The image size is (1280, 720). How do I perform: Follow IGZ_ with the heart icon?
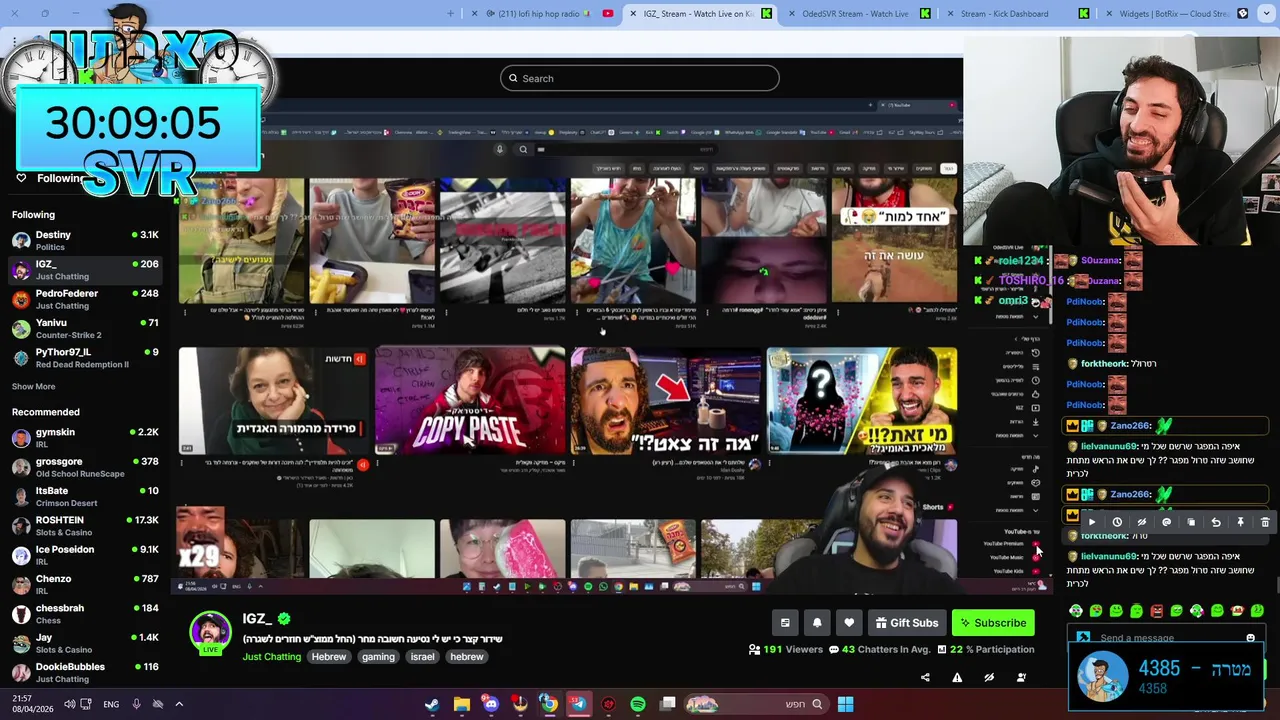point(849,623)
